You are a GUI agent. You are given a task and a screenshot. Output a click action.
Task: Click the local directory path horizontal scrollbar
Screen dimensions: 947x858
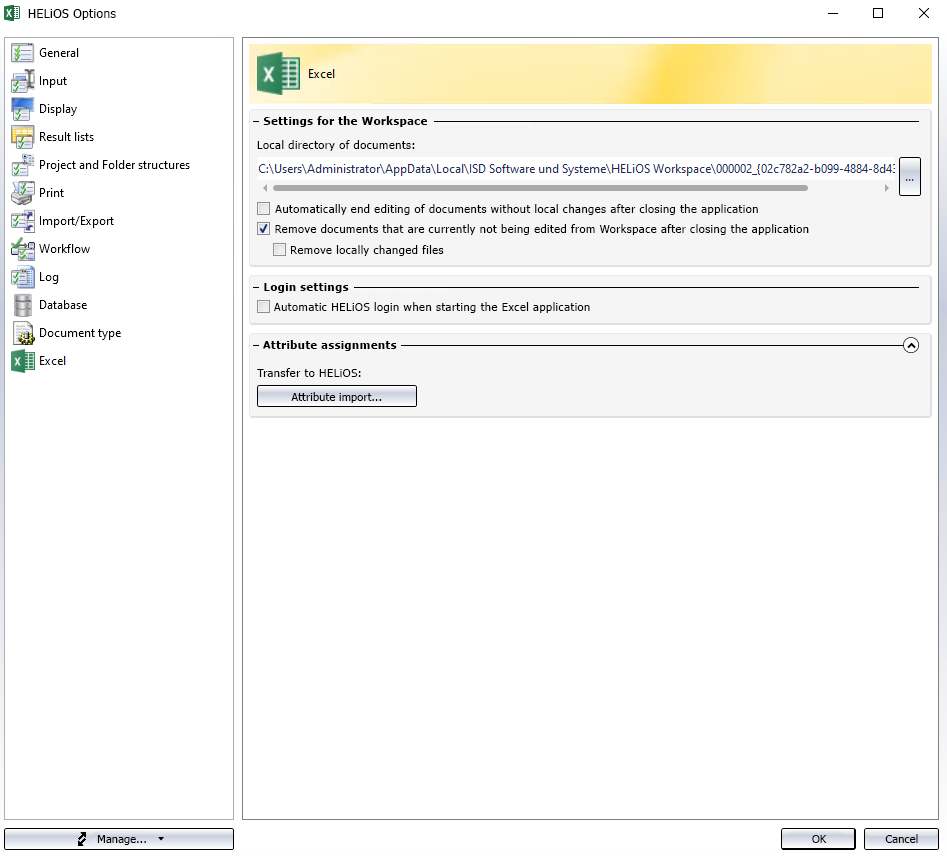pos(540,188)
